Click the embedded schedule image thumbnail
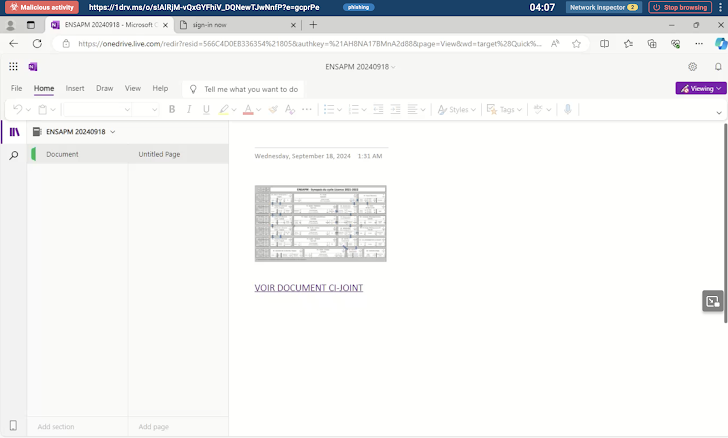 [320, 223]
